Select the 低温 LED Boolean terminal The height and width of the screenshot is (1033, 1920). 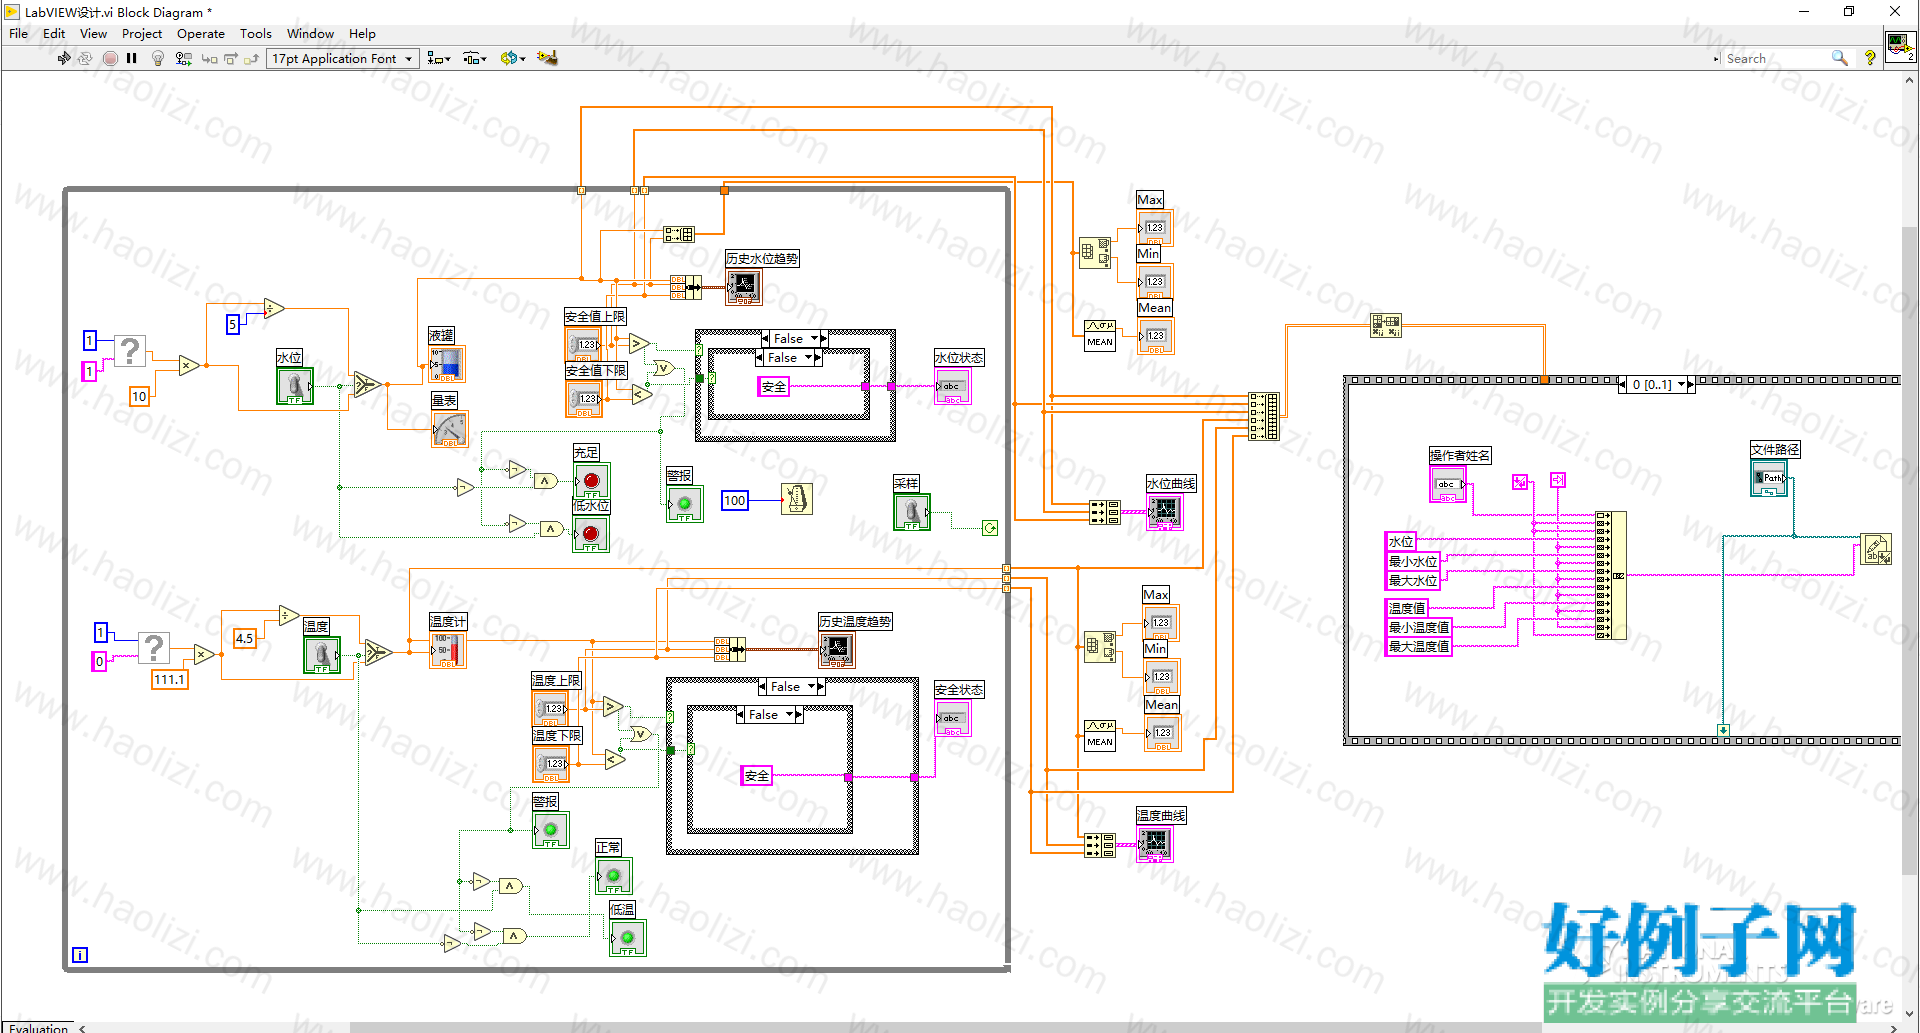pyautogui.click(x=628, y=938)
